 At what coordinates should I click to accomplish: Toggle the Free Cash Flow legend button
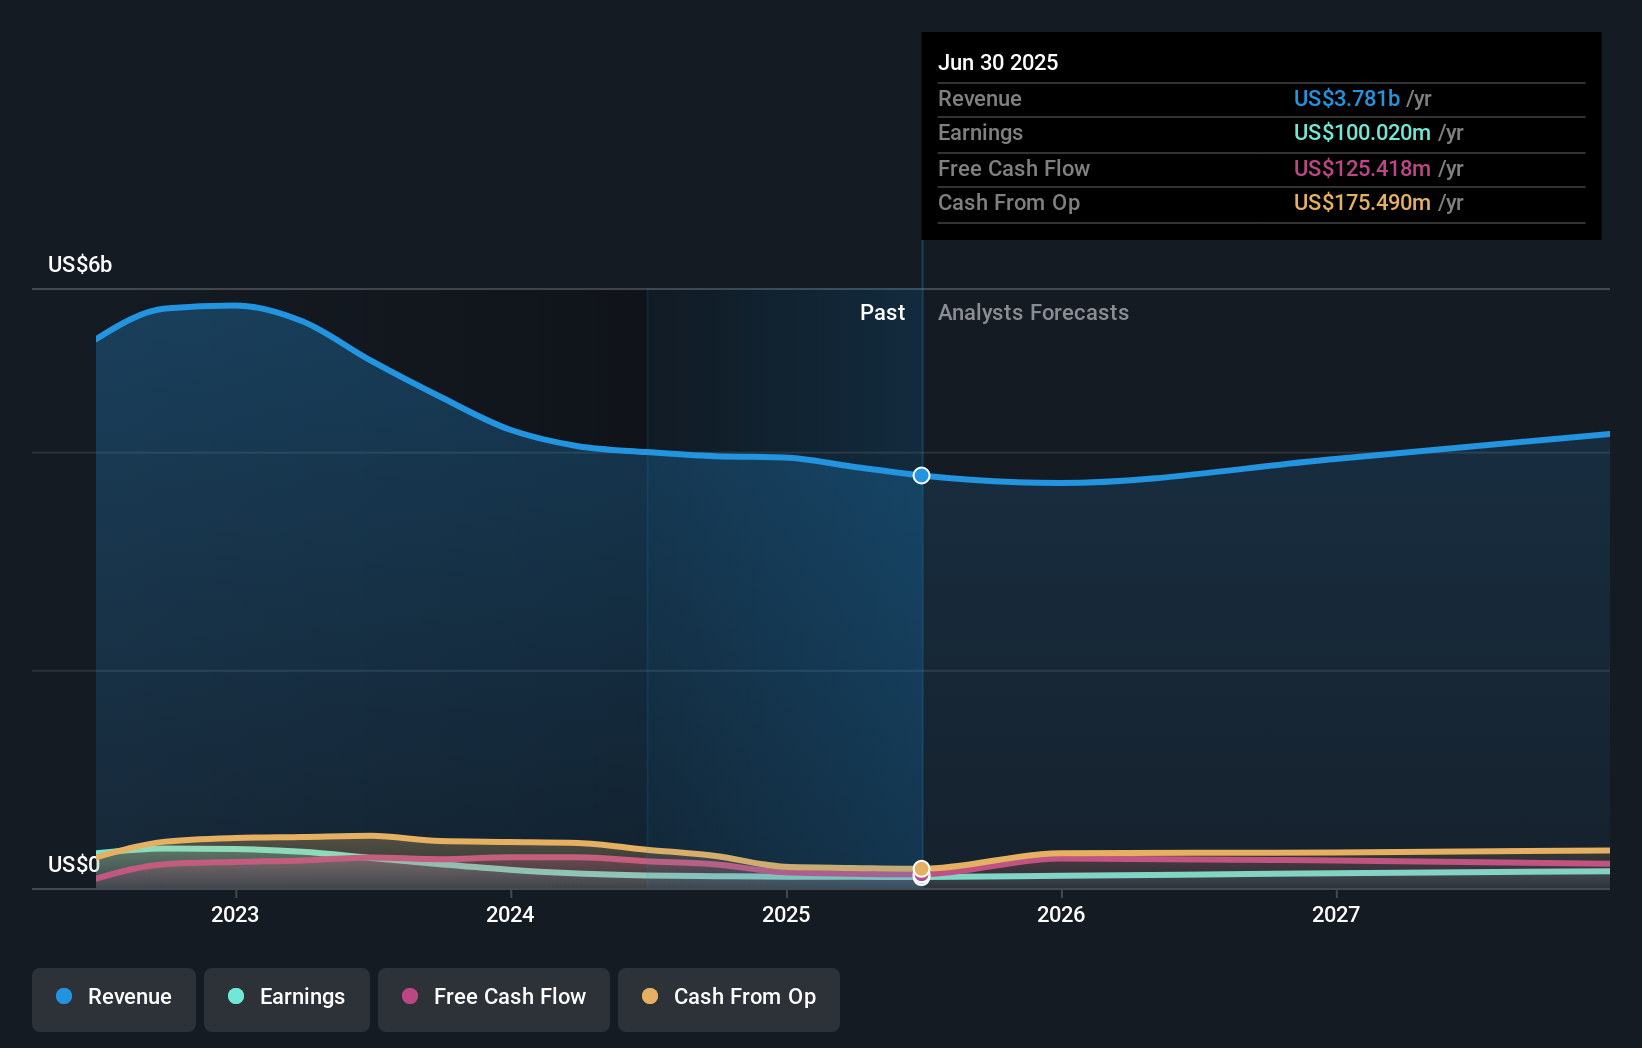(494, 999)
